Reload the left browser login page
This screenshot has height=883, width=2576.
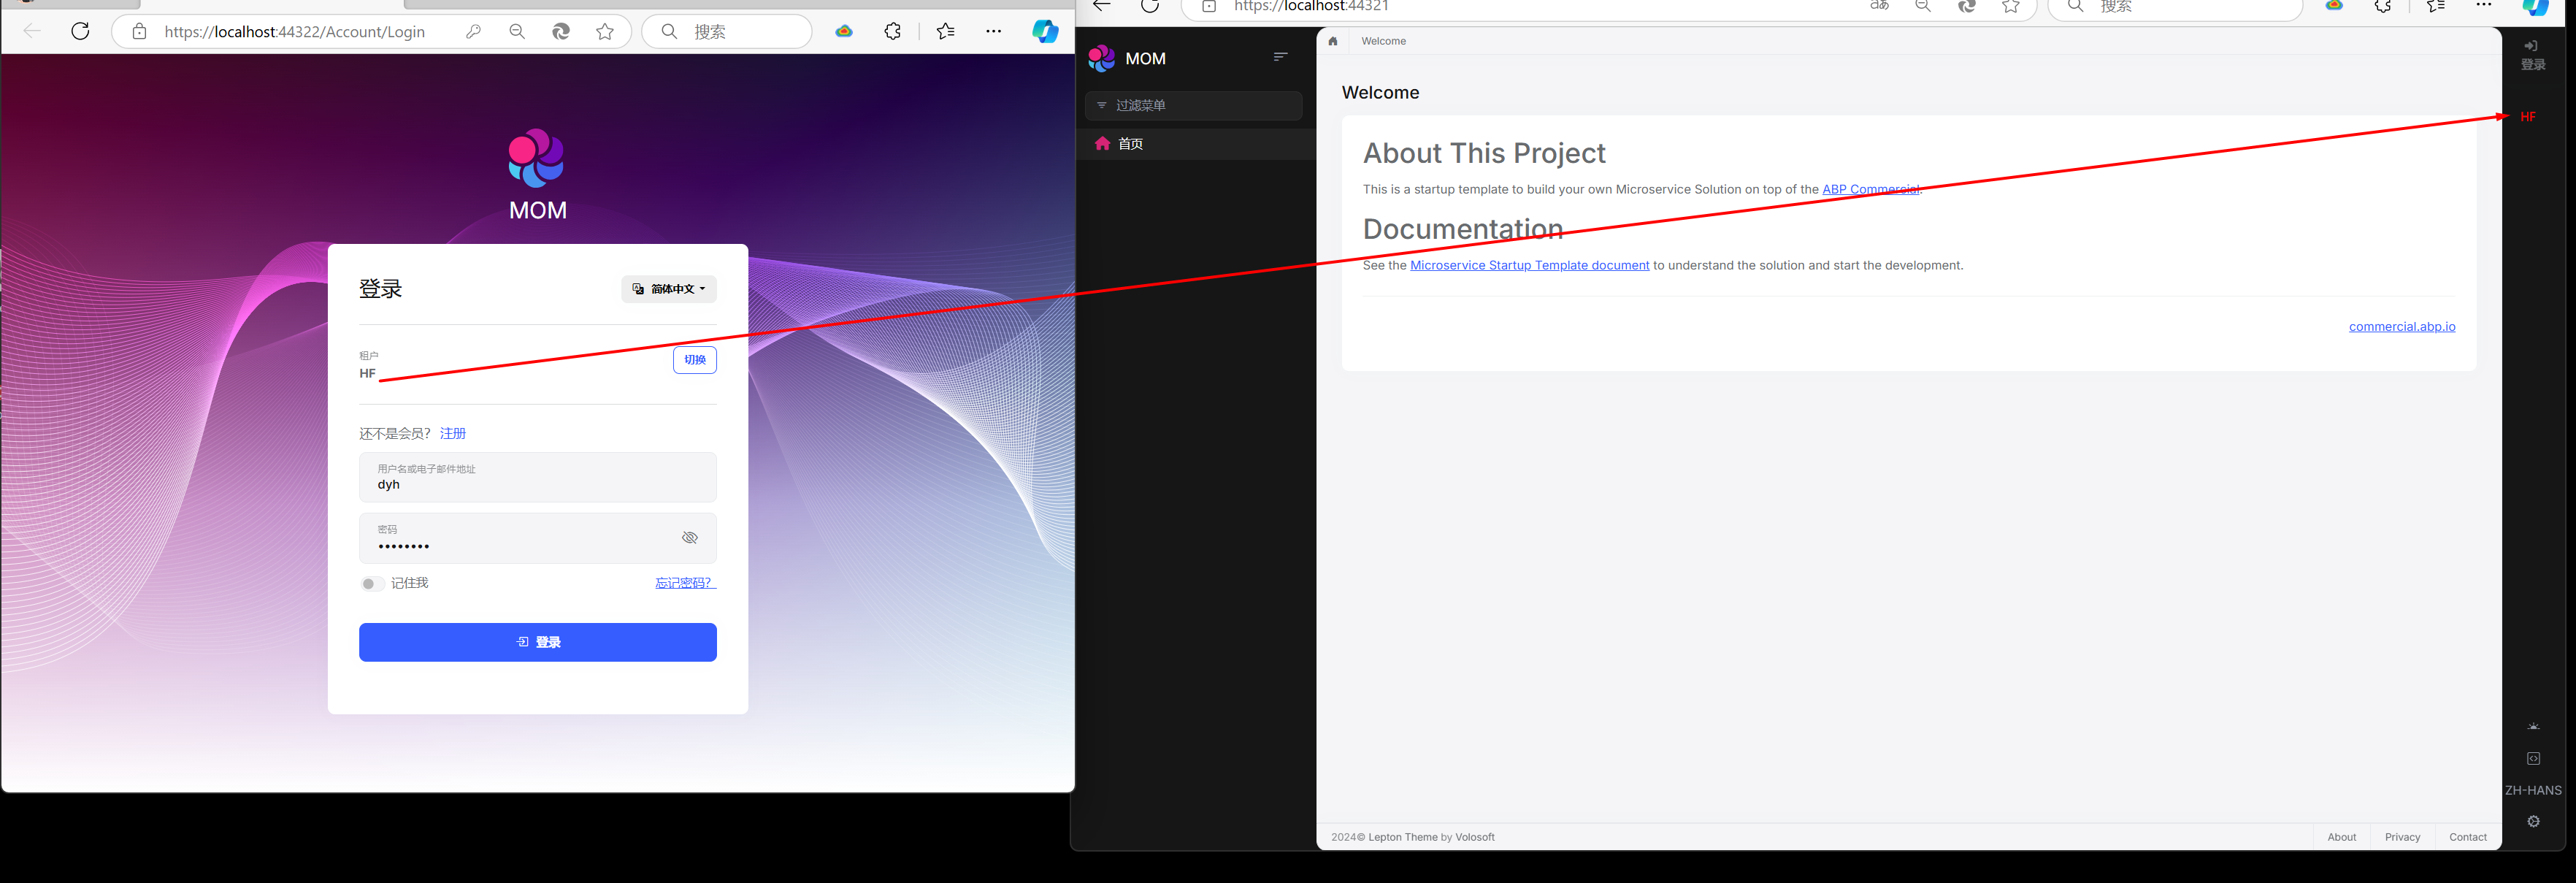point(81,32)
